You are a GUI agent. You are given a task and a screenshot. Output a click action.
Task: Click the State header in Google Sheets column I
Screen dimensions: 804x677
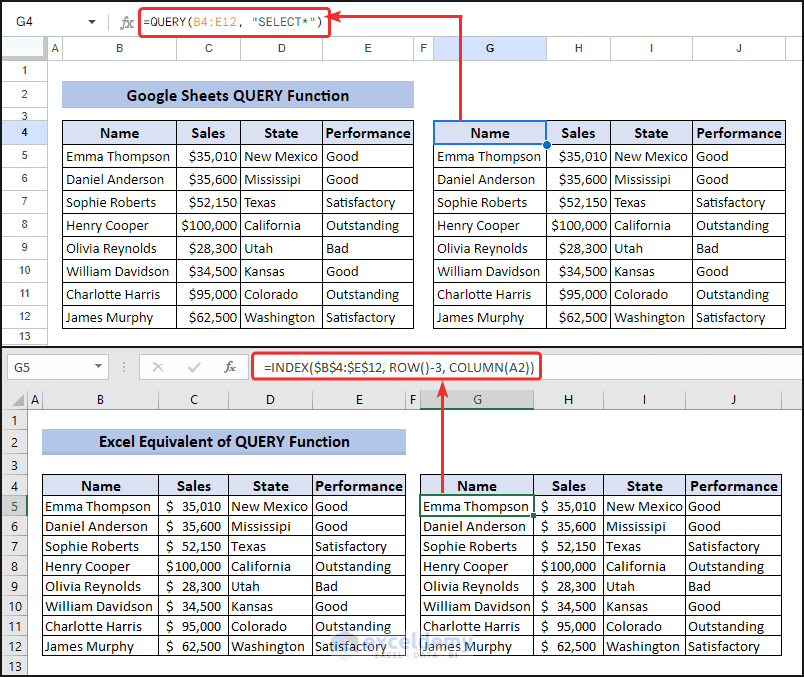[x=651, y=133]
